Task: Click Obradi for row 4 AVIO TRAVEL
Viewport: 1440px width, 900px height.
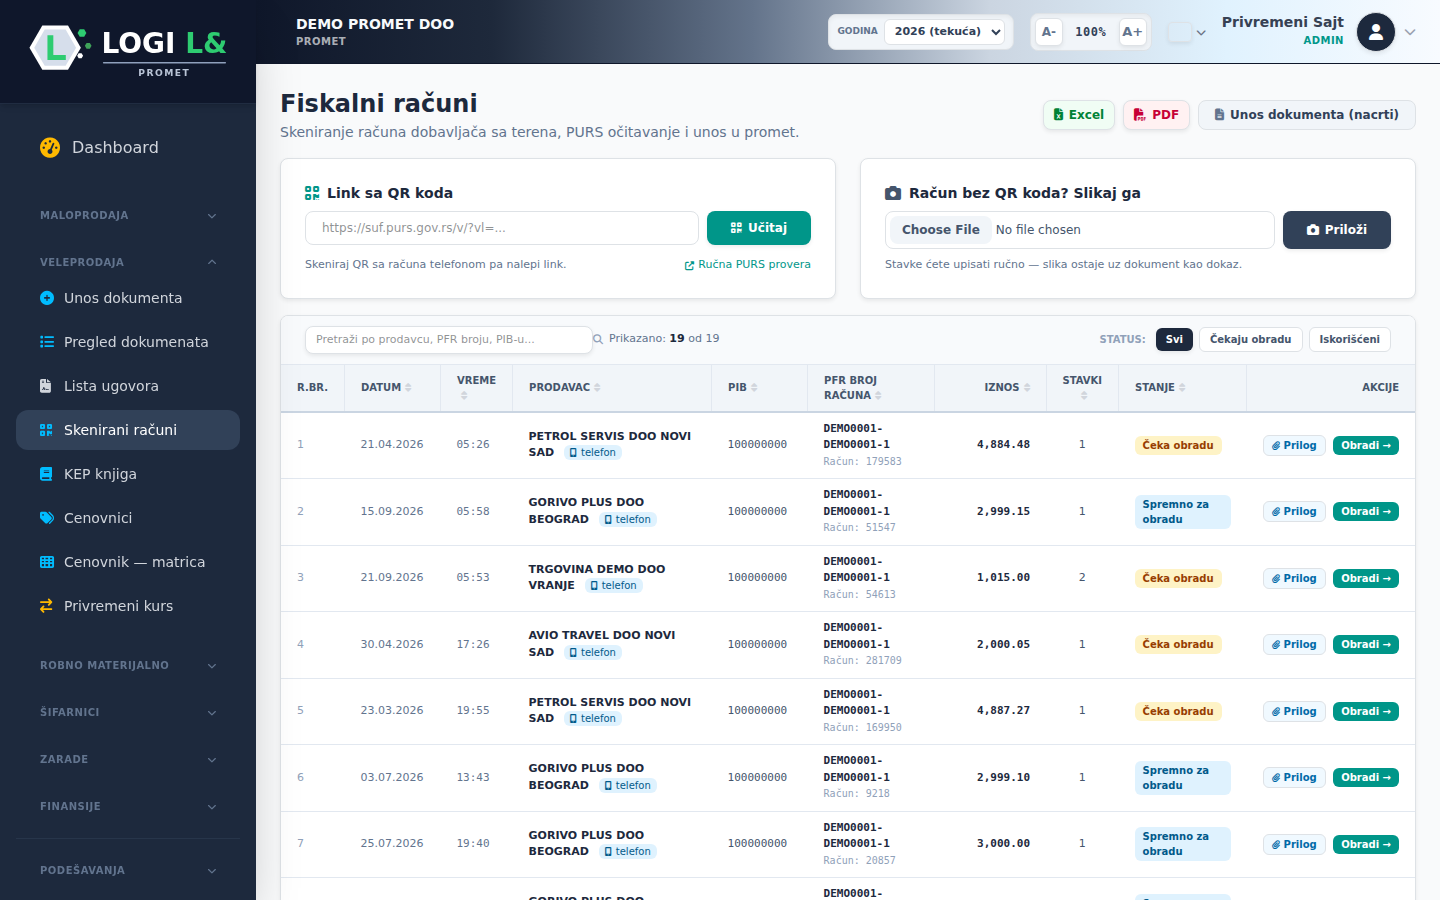Action: (1366, 645)
